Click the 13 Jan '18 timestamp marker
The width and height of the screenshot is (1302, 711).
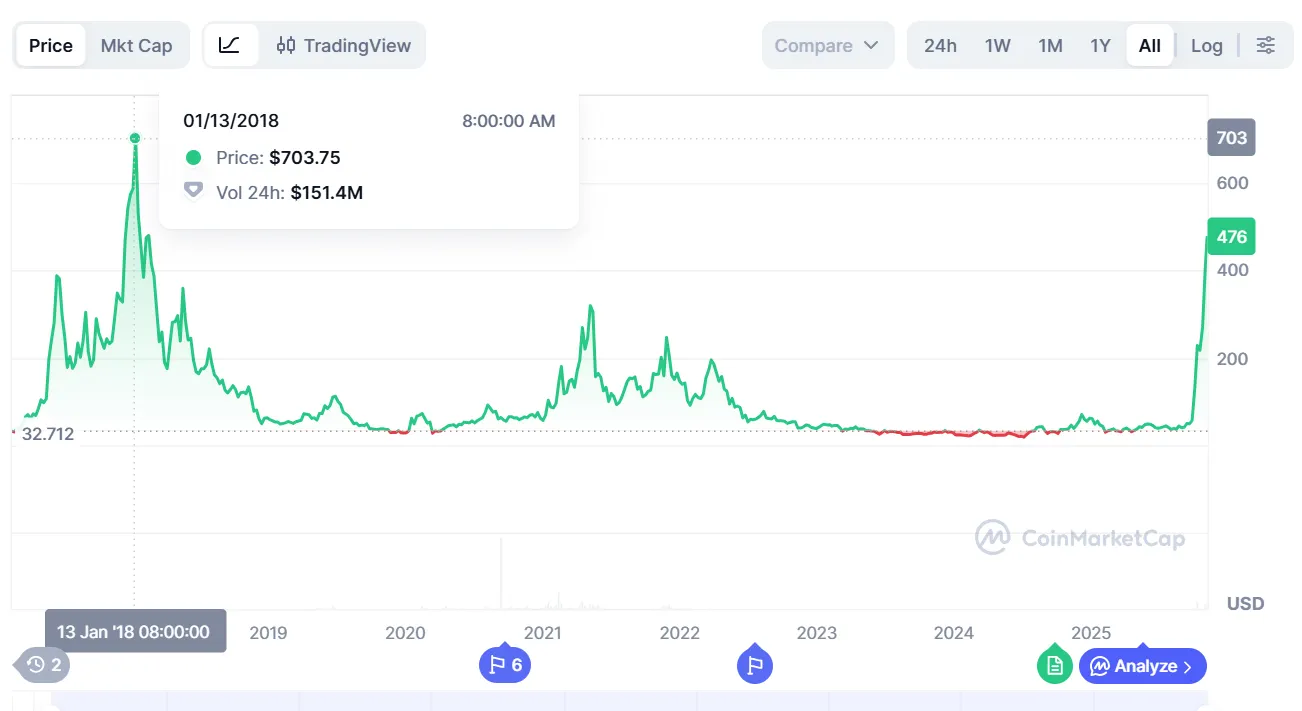click(135, 631)
